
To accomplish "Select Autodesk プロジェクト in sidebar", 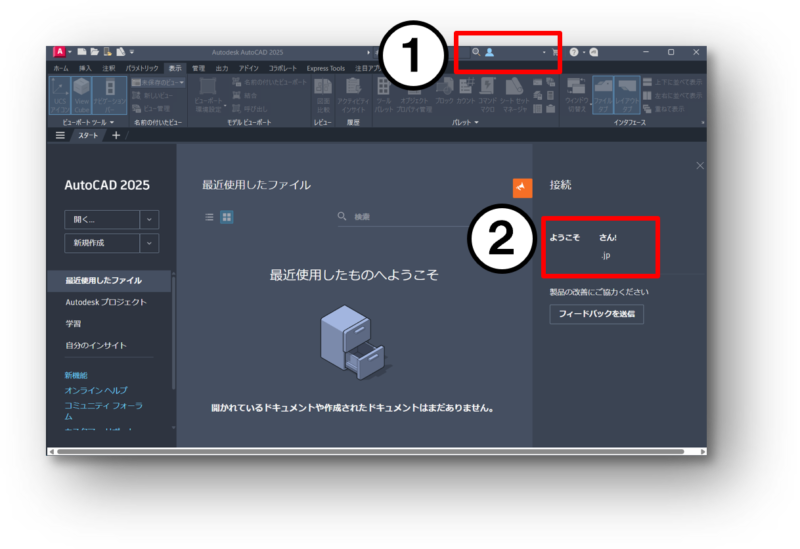I will tap(106, 302).
